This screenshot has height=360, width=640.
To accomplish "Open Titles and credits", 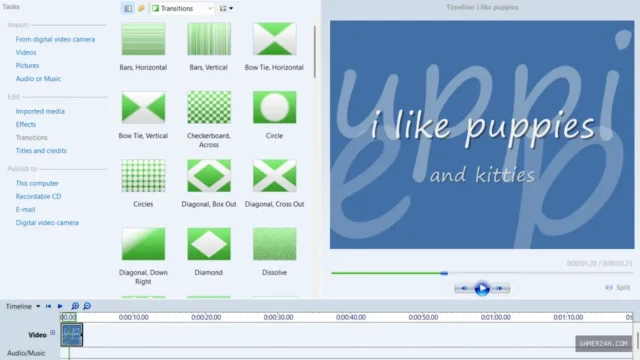I will (x=41, y=151).
